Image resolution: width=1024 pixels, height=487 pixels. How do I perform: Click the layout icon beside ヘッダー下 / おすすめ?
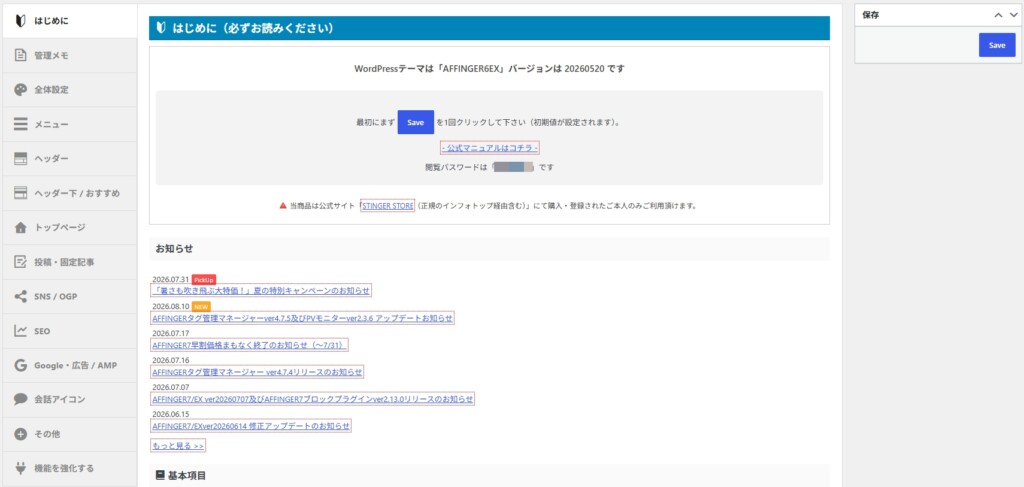click(x=20, y=193)
